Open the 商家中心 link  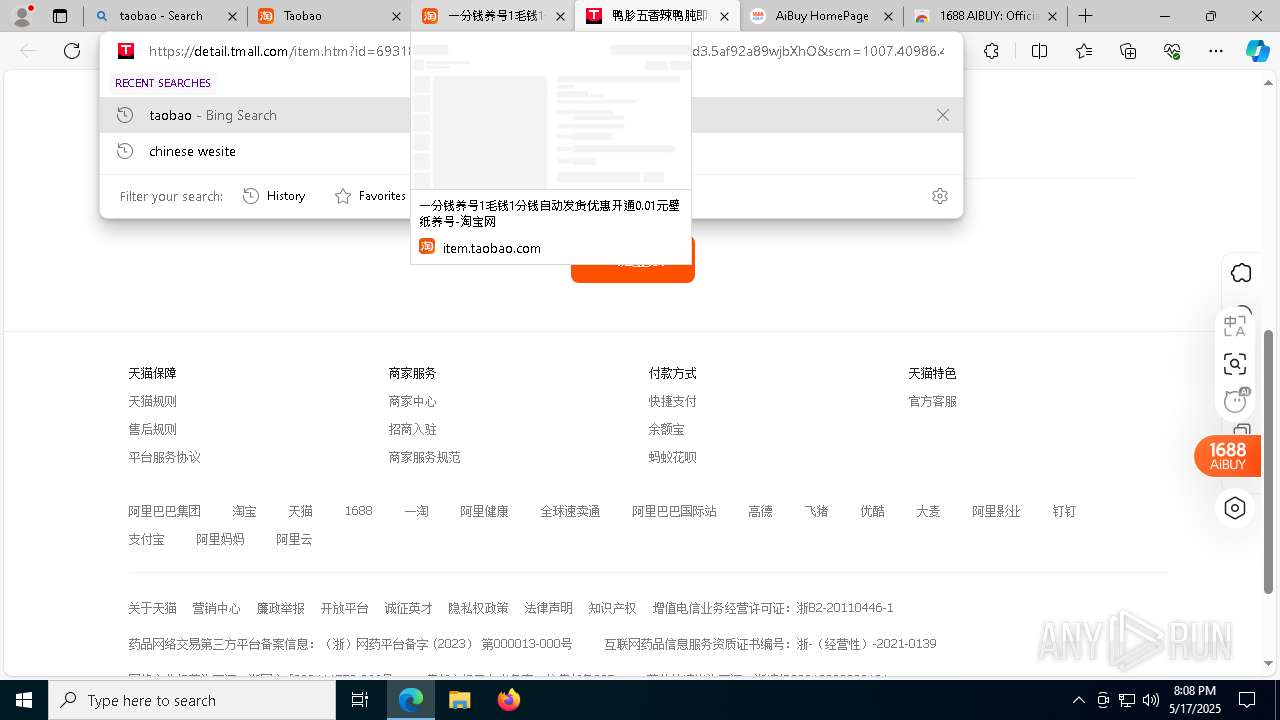412,401
